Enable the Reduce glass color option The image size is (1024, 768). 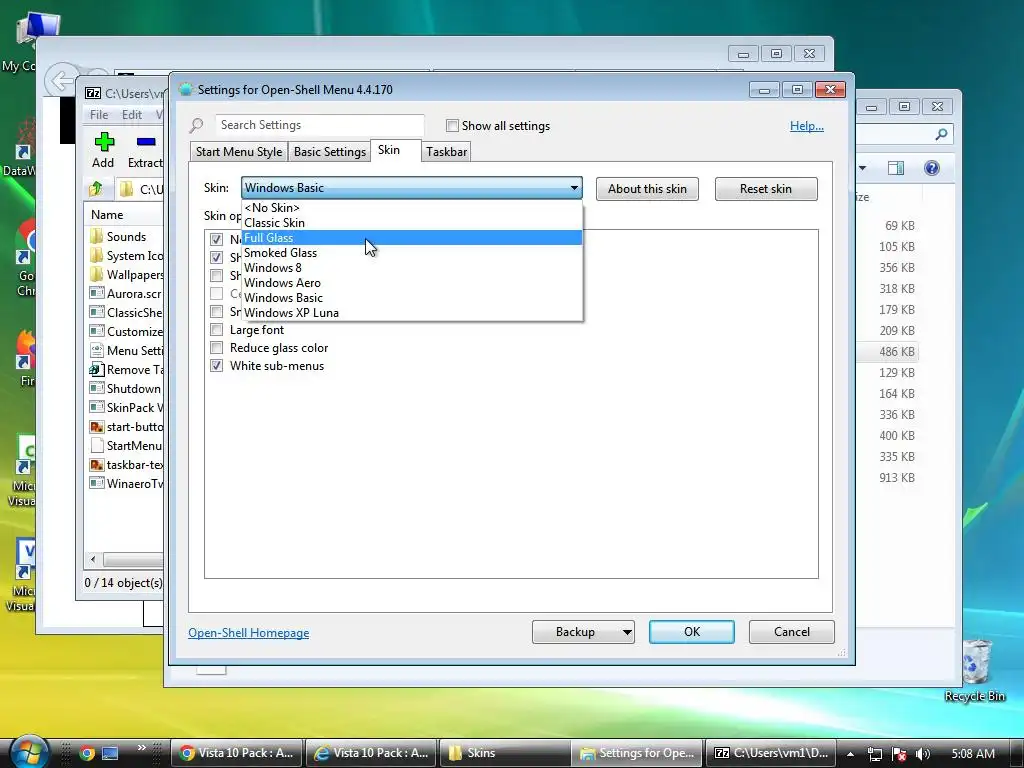pyautogui.click(x=216, y=347)
